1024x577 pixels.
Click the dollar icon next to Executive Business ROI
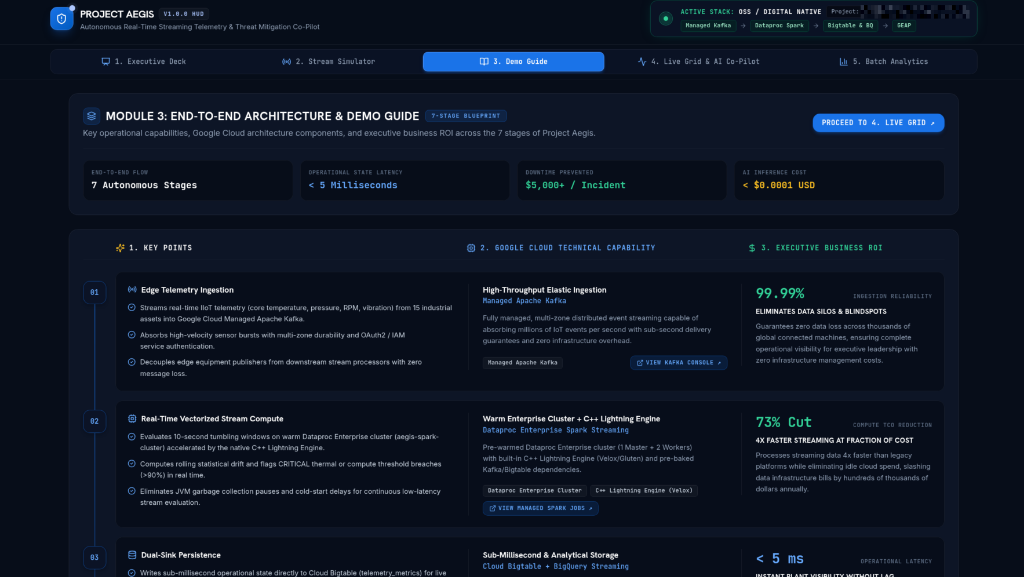tap(752, 248)
